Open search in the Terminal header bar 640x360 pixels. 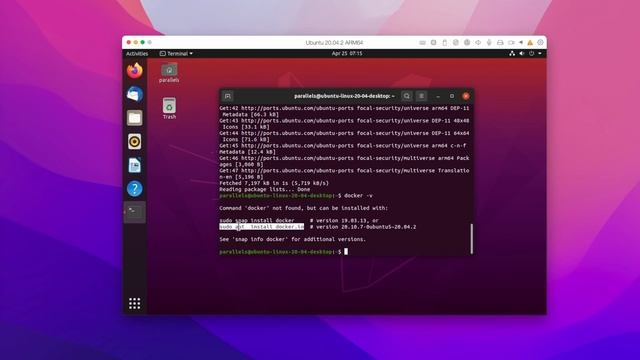click(x=407, y=96)
